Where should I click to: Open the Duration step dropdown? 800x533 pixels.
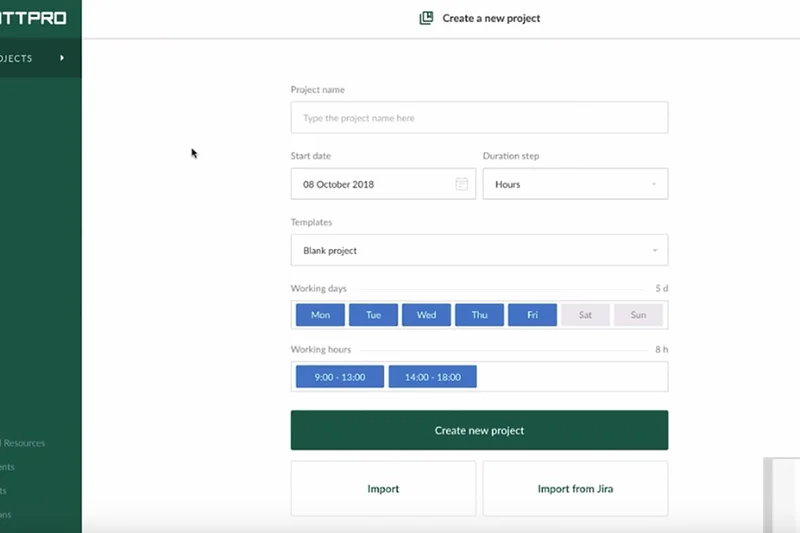click(x=575, y=184)
